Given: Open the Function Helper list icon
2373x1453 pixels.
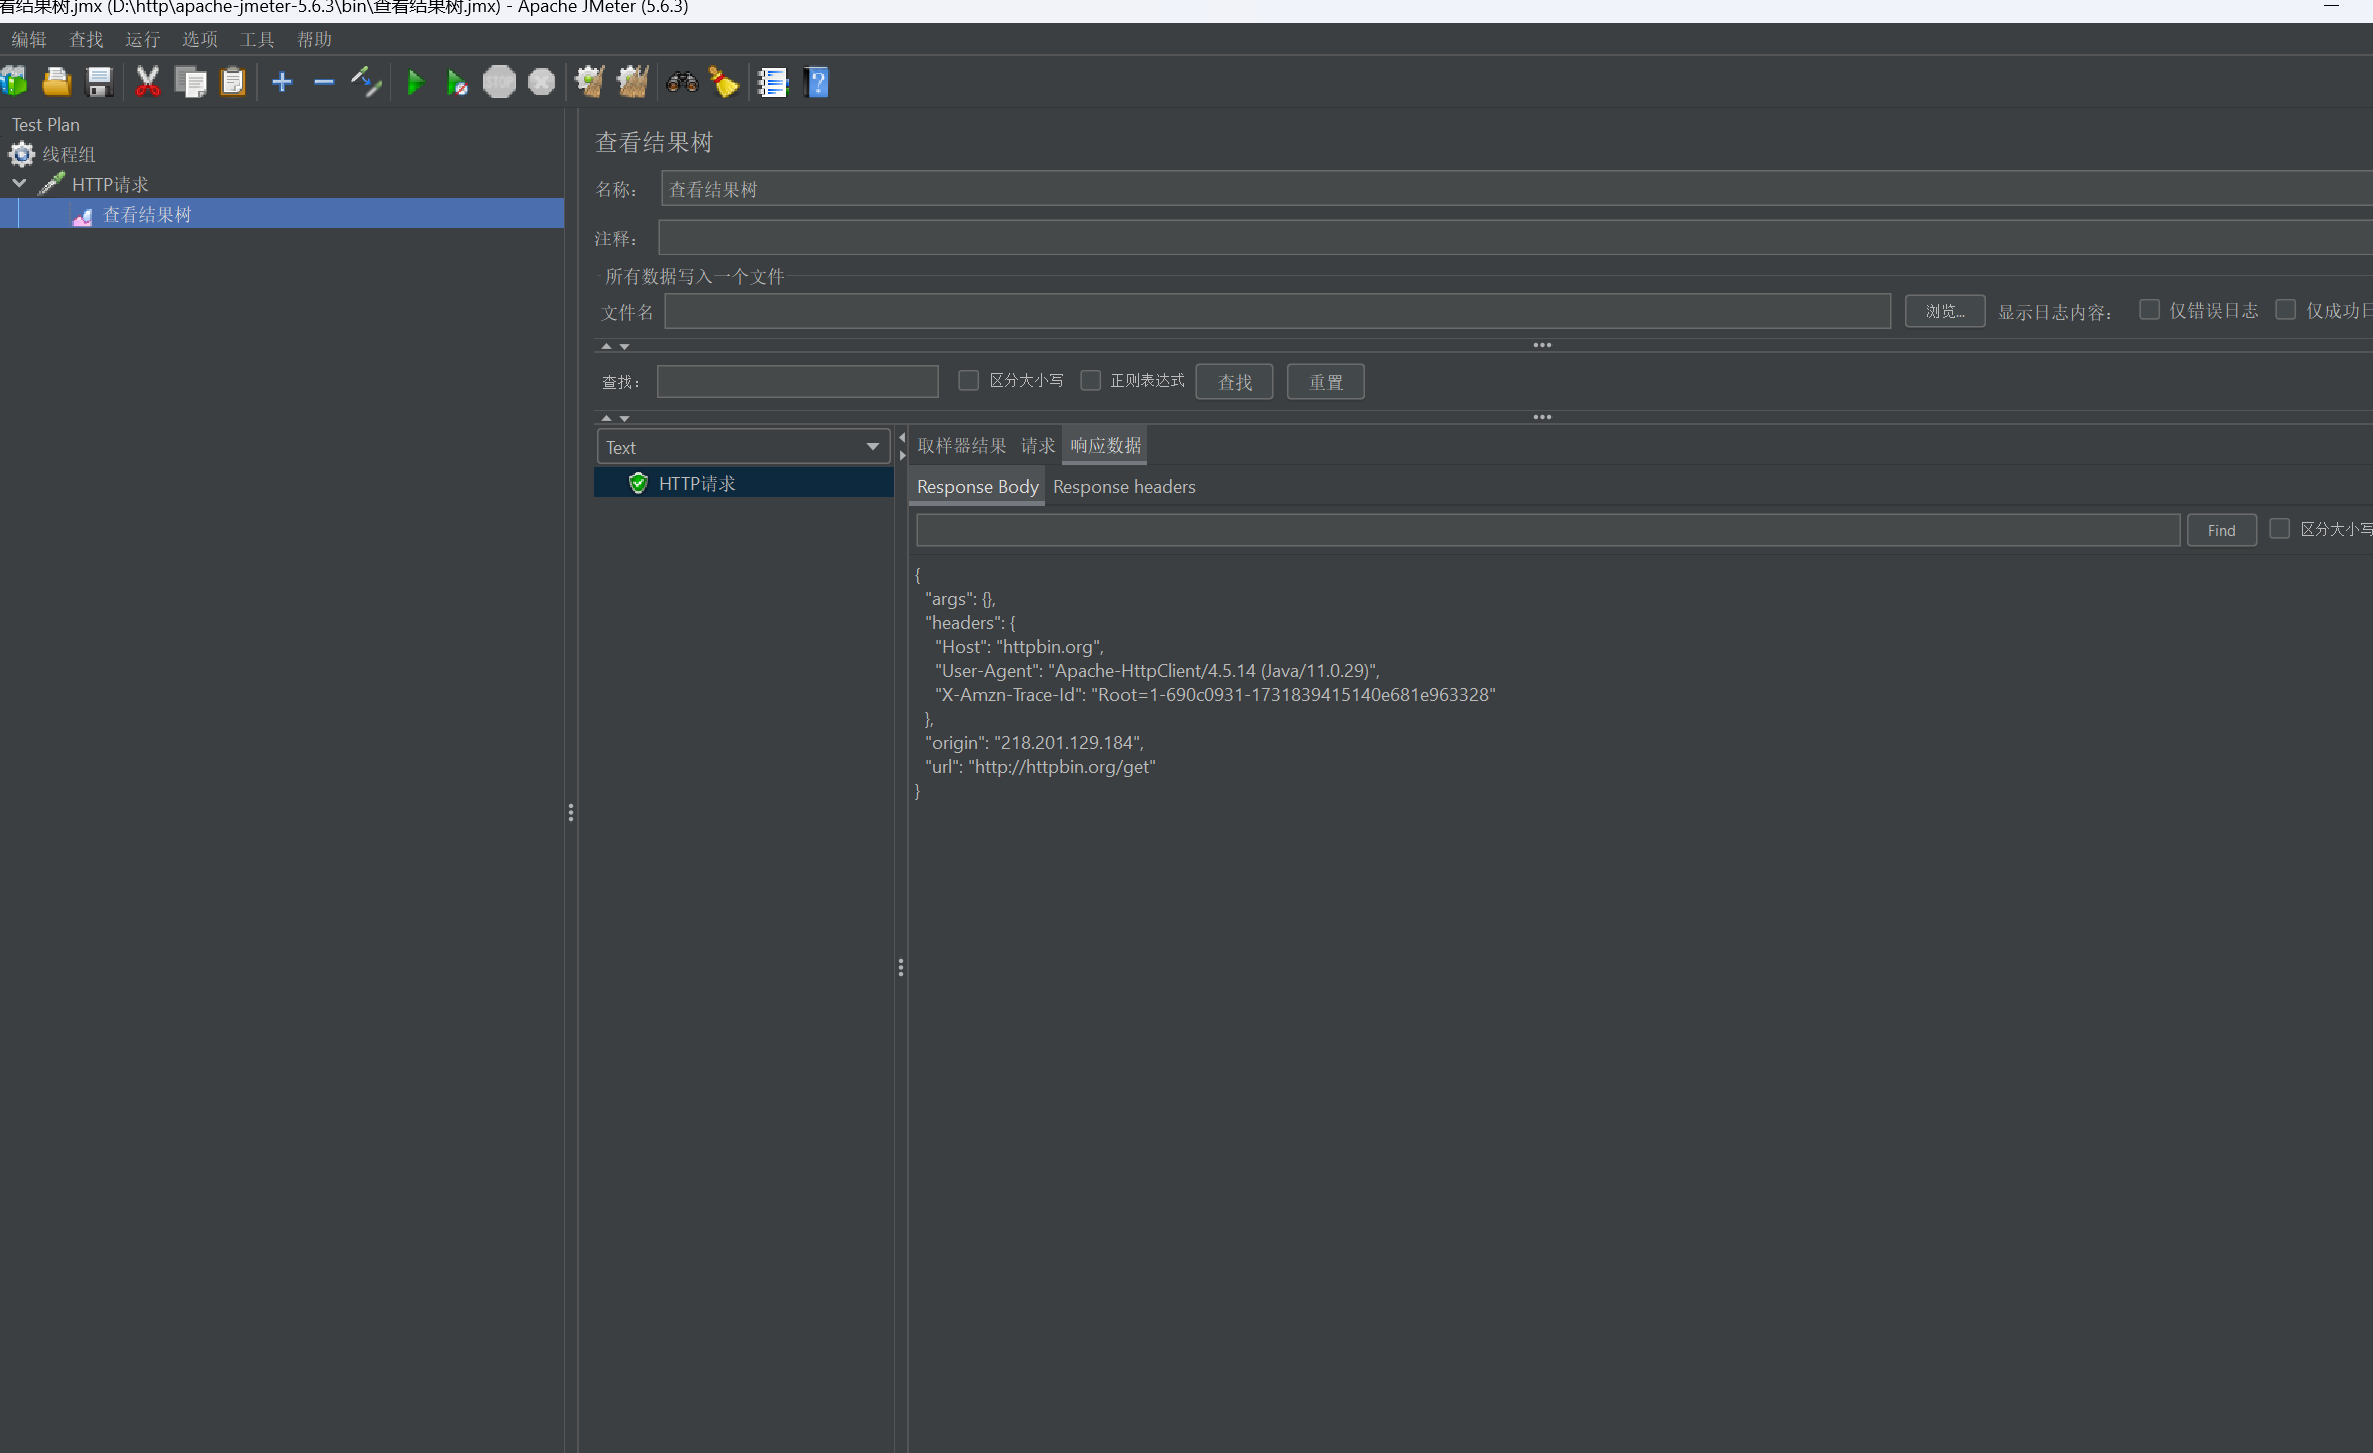Looking at the screenshot, I should (773, 82).
